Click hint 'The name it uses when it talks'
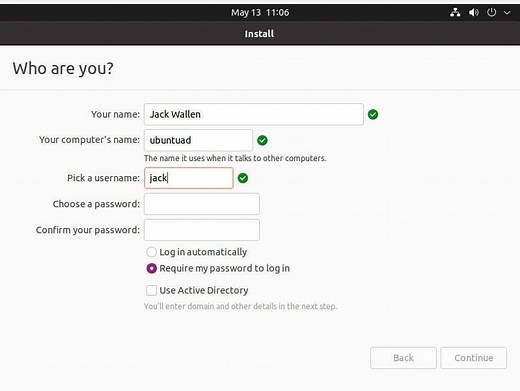This screenshot has height=391, width=520. click(x=235, y=158)
